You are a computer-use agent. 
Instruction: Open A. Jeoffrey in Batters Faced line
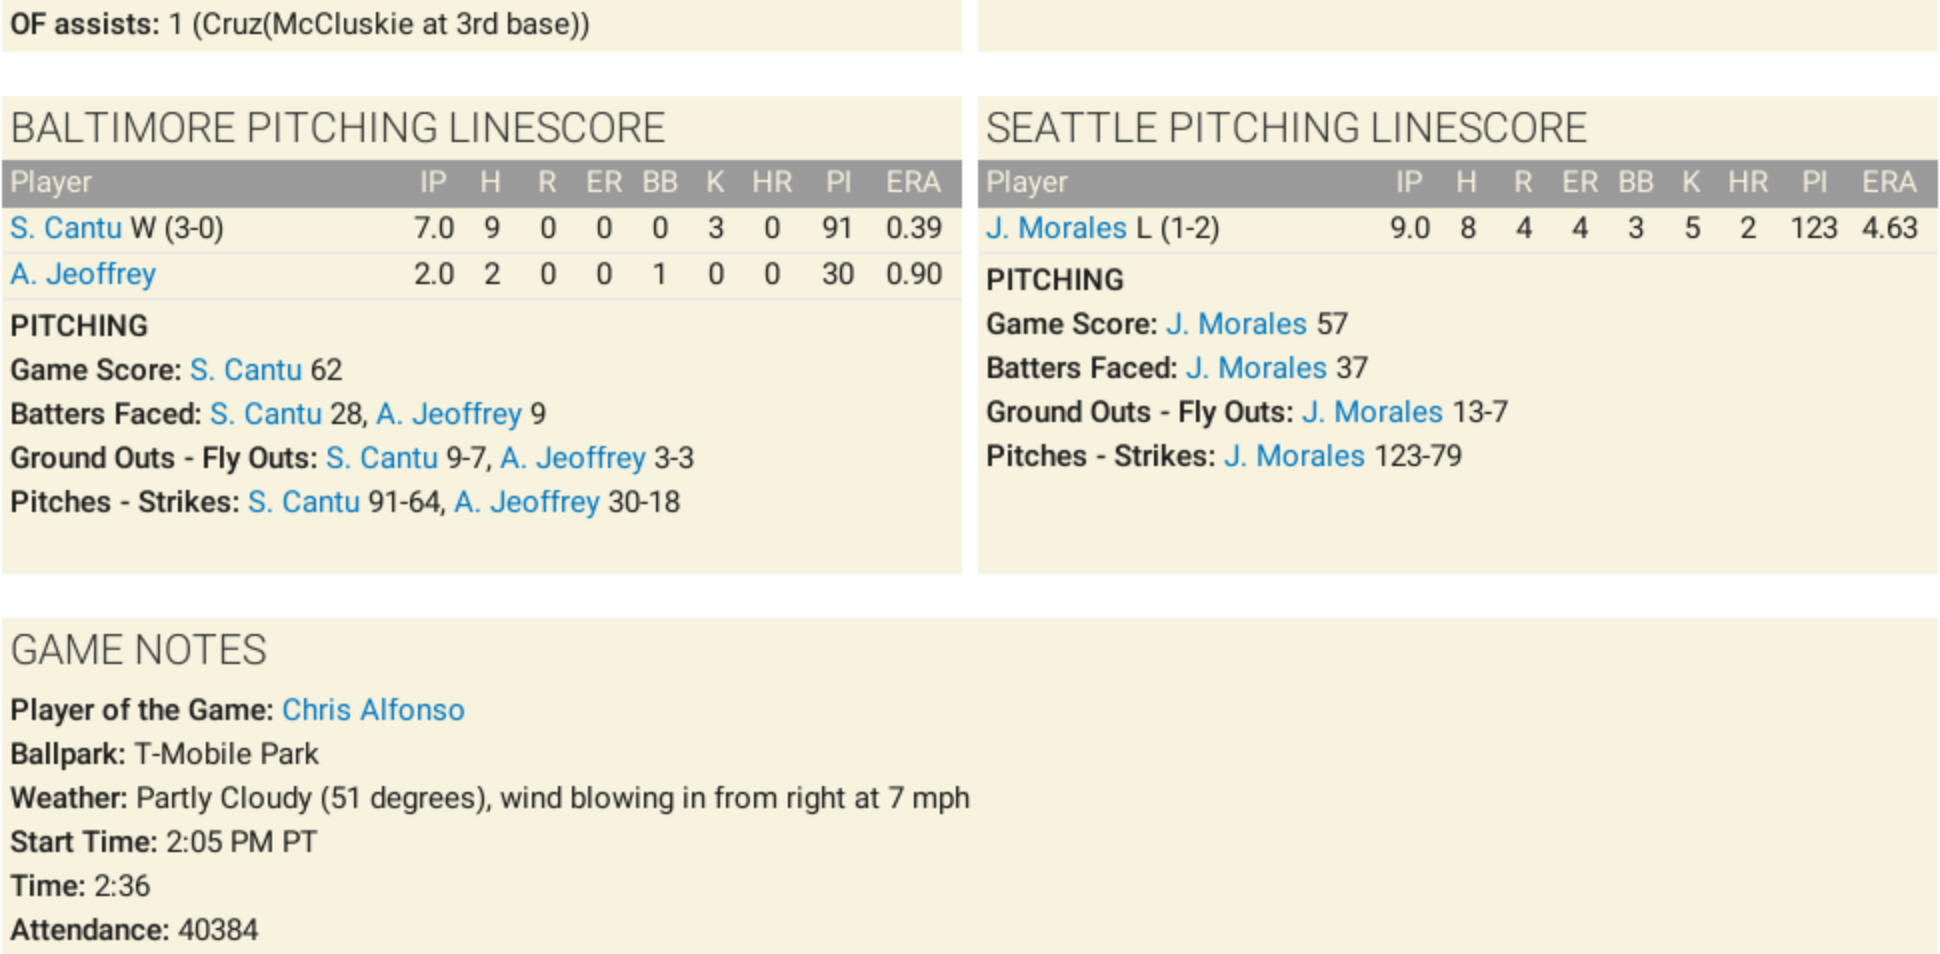pyautogui.click(x=449, y=414)
